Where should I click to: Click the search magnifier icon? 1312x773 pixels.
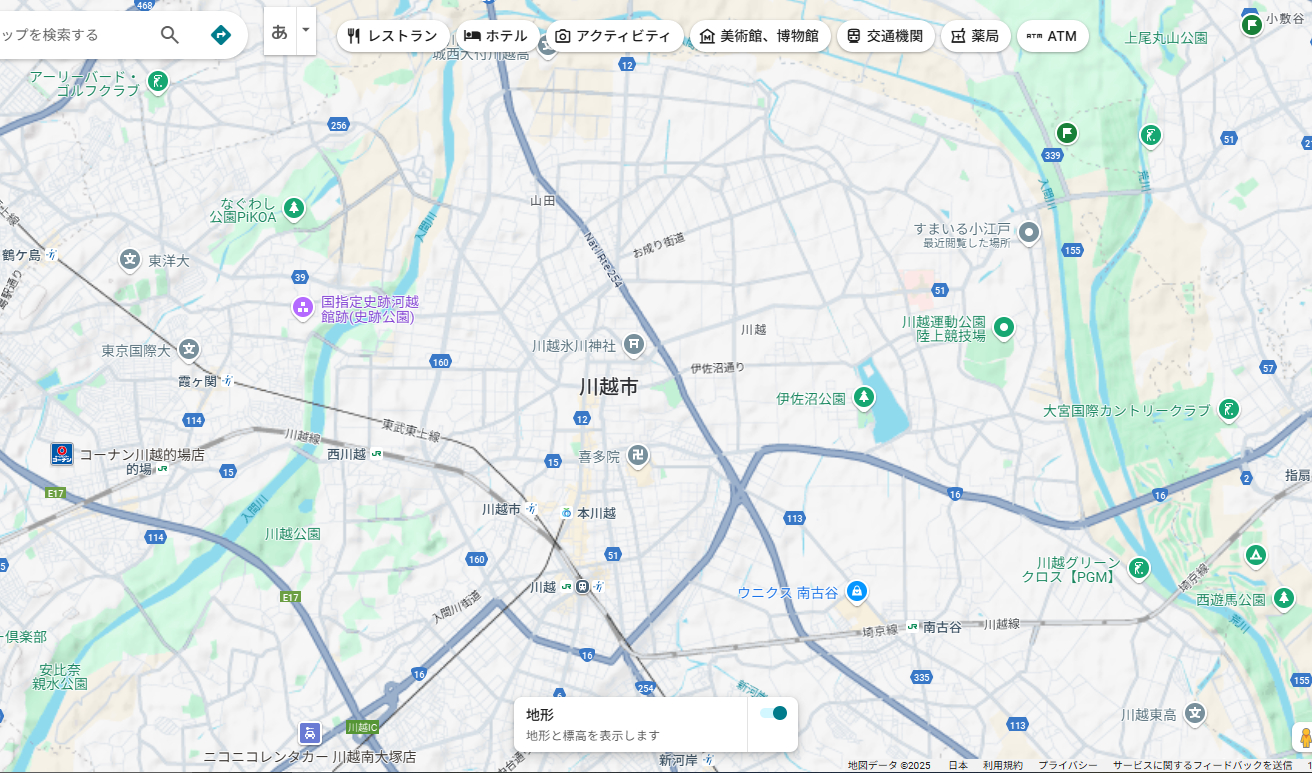pyautogui.click(x=169, y=34)
